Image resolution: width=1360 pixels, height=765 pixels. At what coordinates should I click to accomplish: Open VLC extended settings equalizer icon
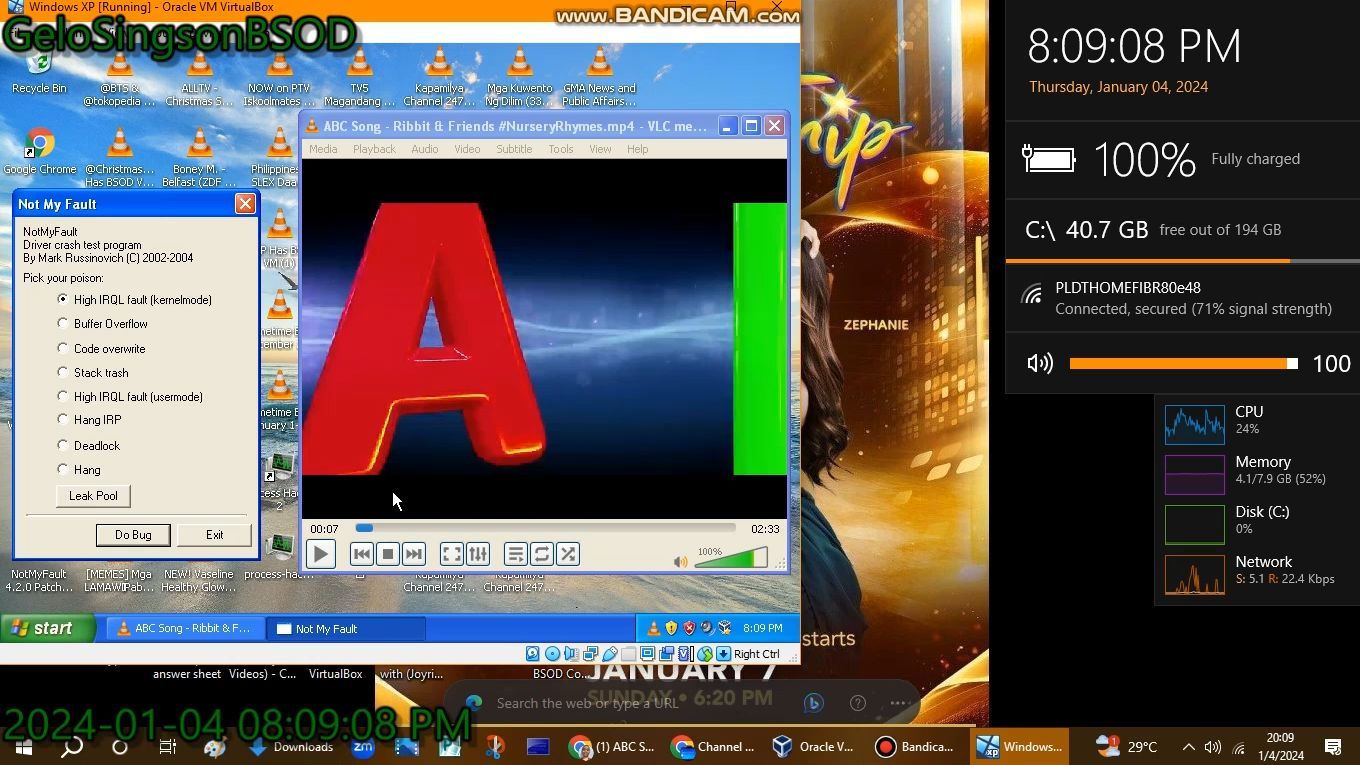[x=478, y=554]
